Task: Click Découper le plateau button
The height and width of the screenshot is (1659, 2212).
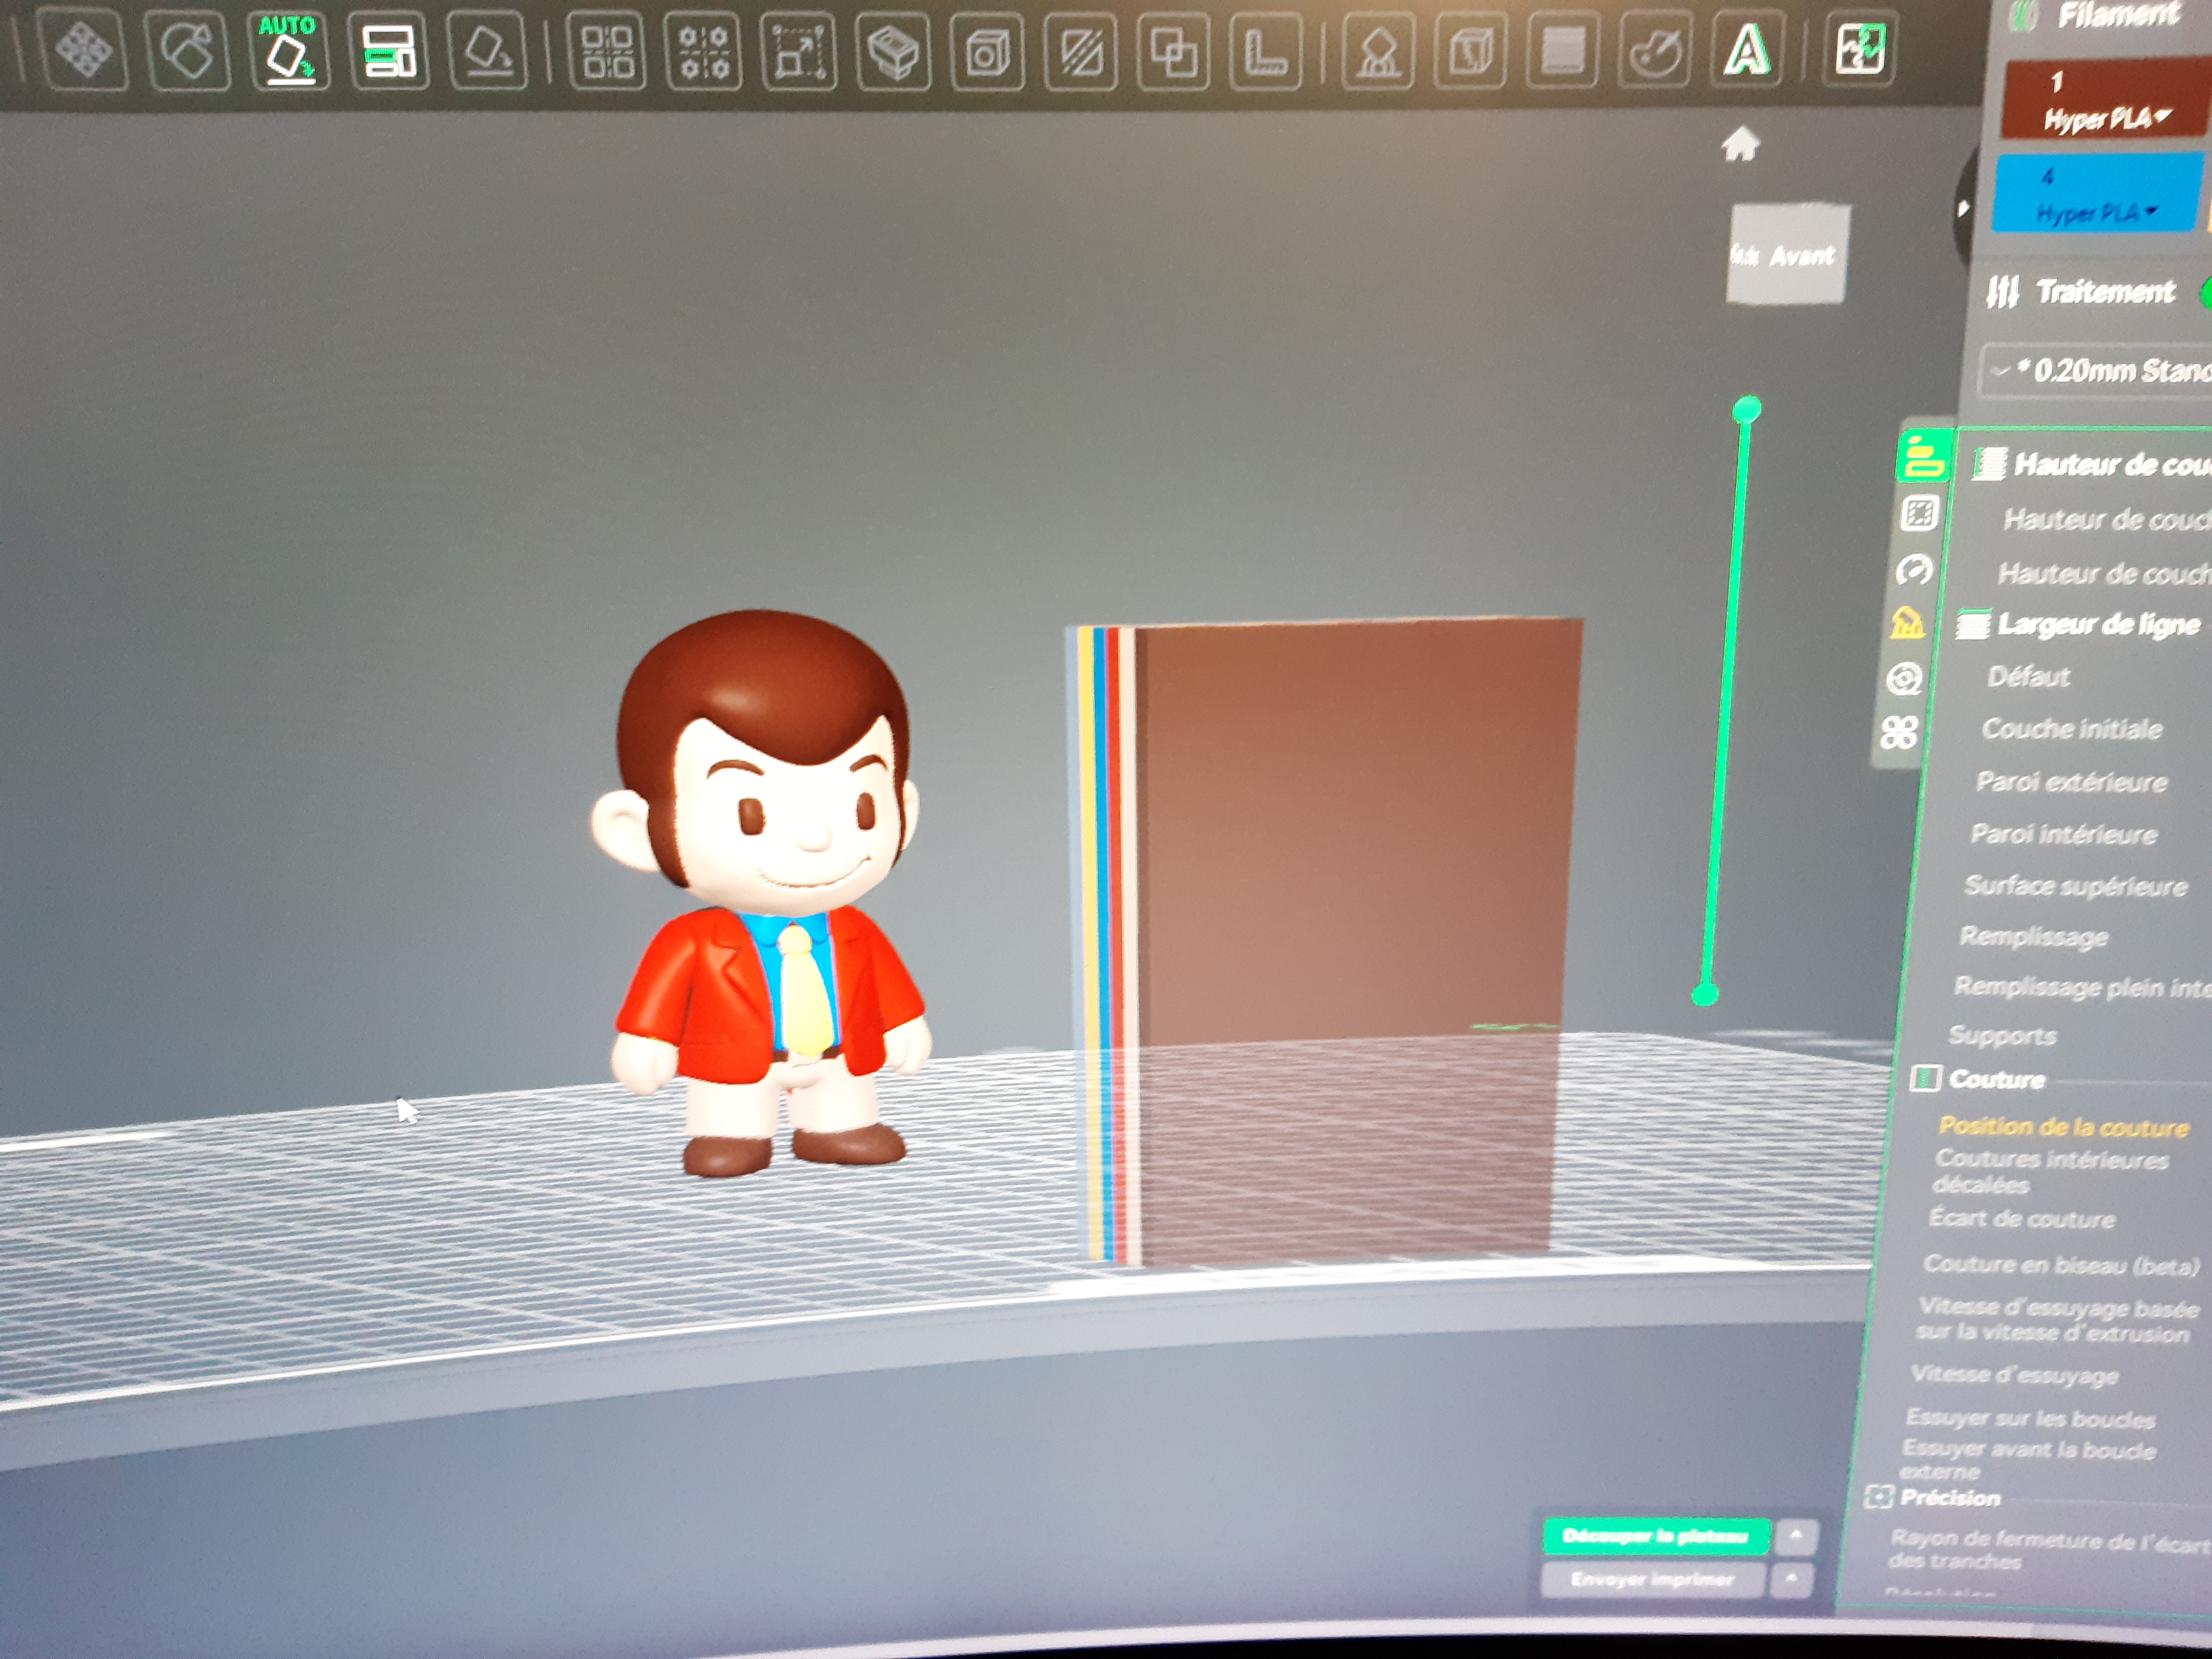Action: pos(1656,1536)
